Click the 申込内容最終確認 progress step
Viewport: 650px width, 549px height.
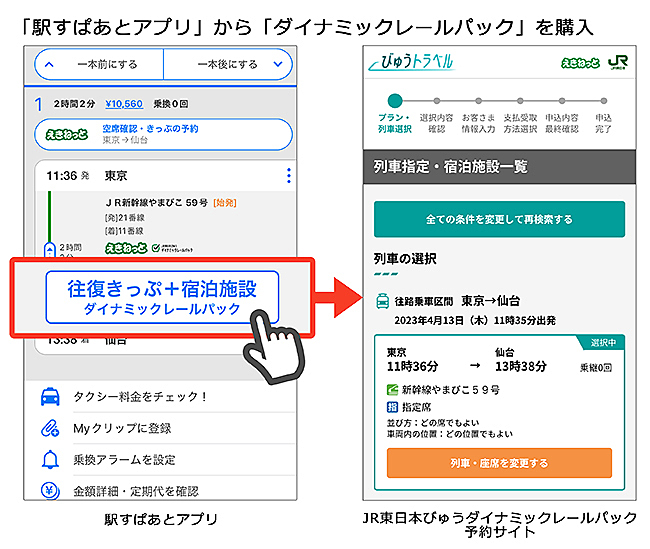(562, 118)
